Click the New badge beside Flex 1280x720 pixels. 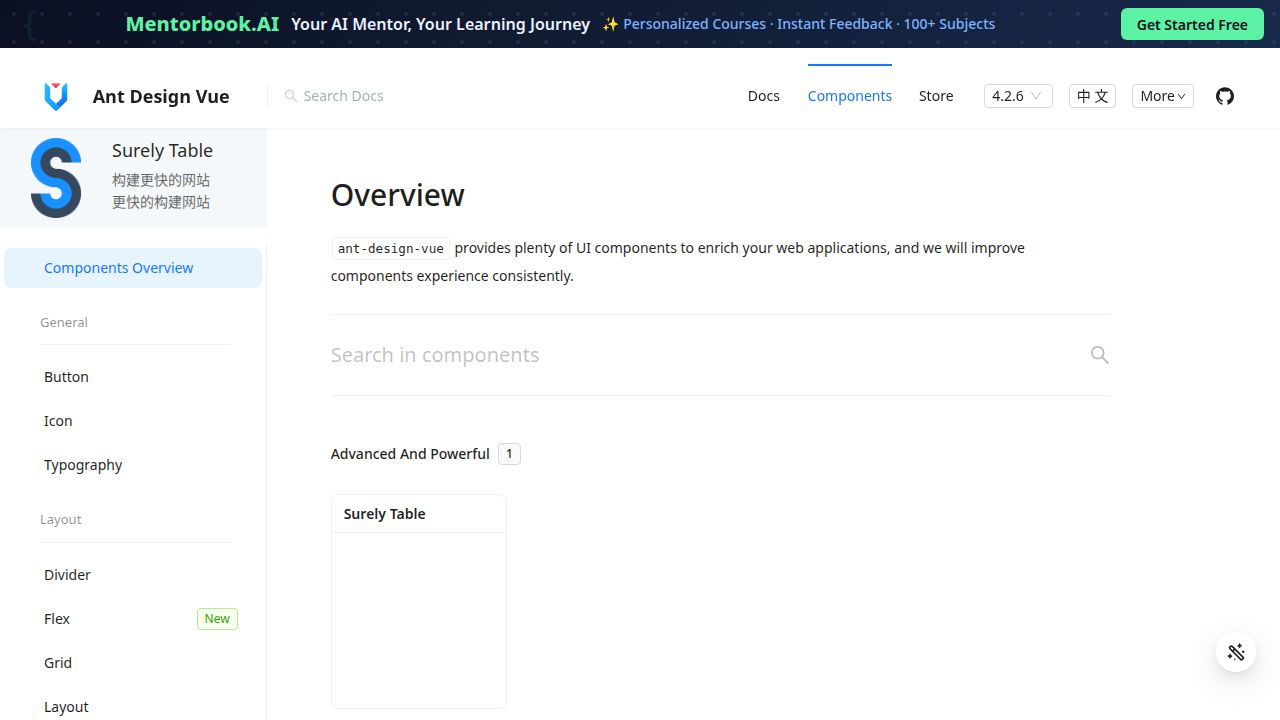coord(217,619)
